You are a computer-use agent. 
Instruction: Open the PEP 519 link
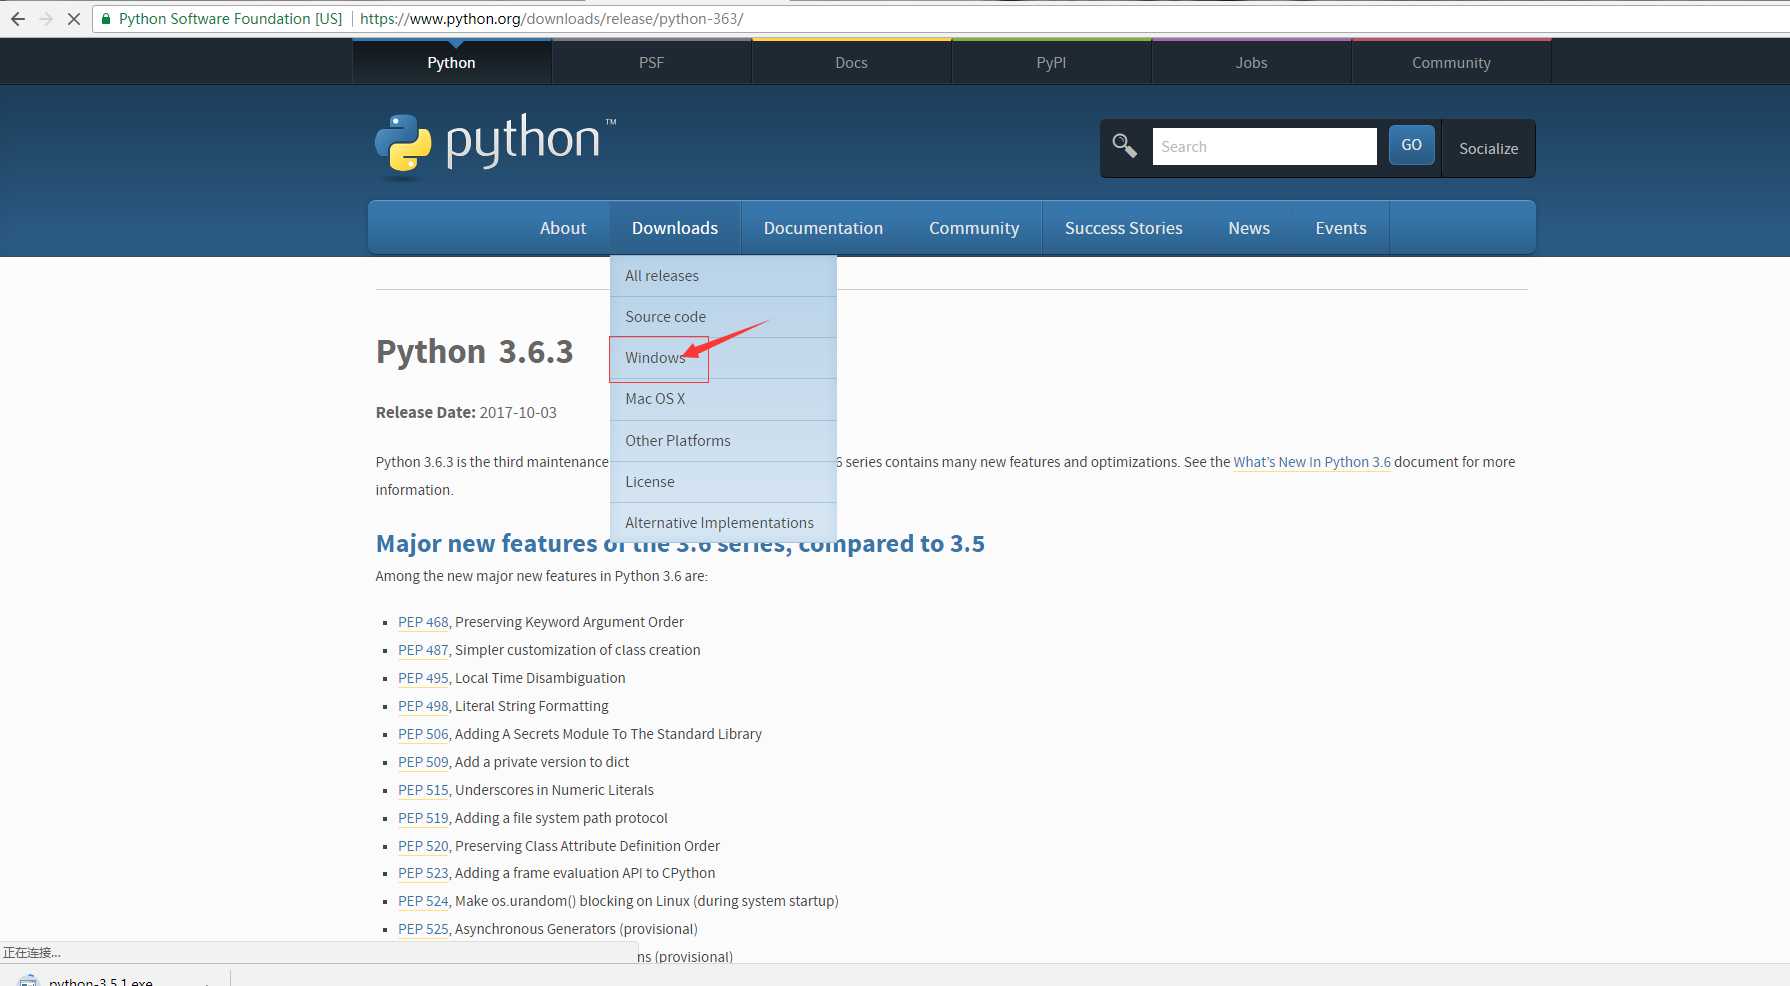423,818
